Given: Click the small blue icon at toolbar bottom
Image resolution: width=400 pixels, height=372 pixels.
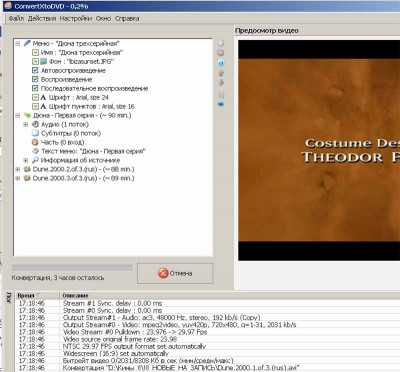Looking at the screenshot, I should [x=220, y=104].
